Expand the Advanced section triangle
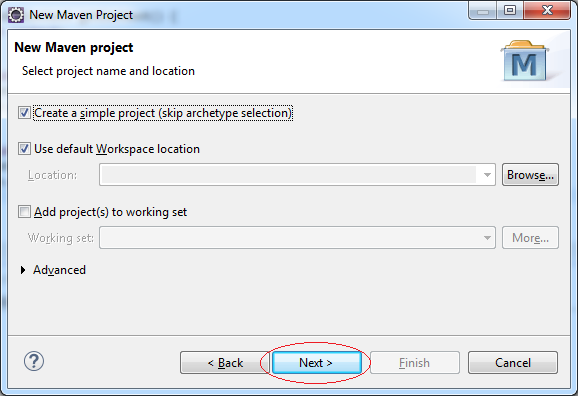 click(x=23, y=270)
